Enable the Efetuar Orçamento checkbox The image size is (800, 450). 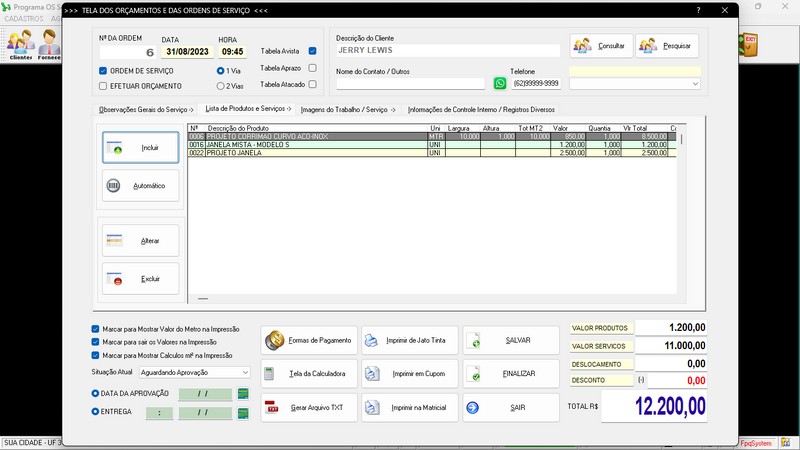pyautogui.click(x=103, y=86)
